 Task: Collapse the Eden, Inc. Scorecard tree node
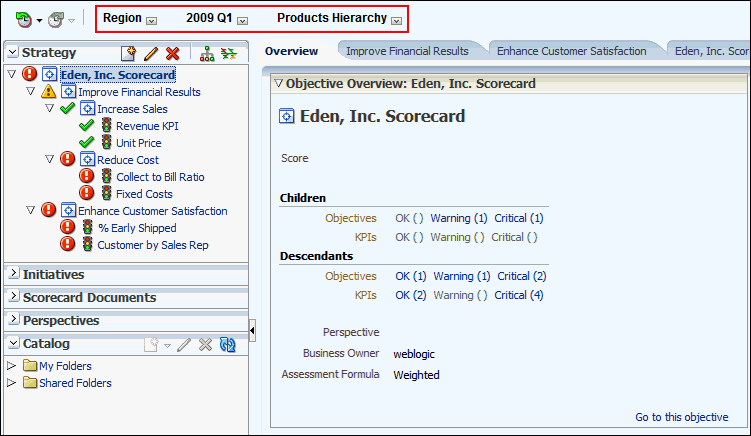[12, 74]
